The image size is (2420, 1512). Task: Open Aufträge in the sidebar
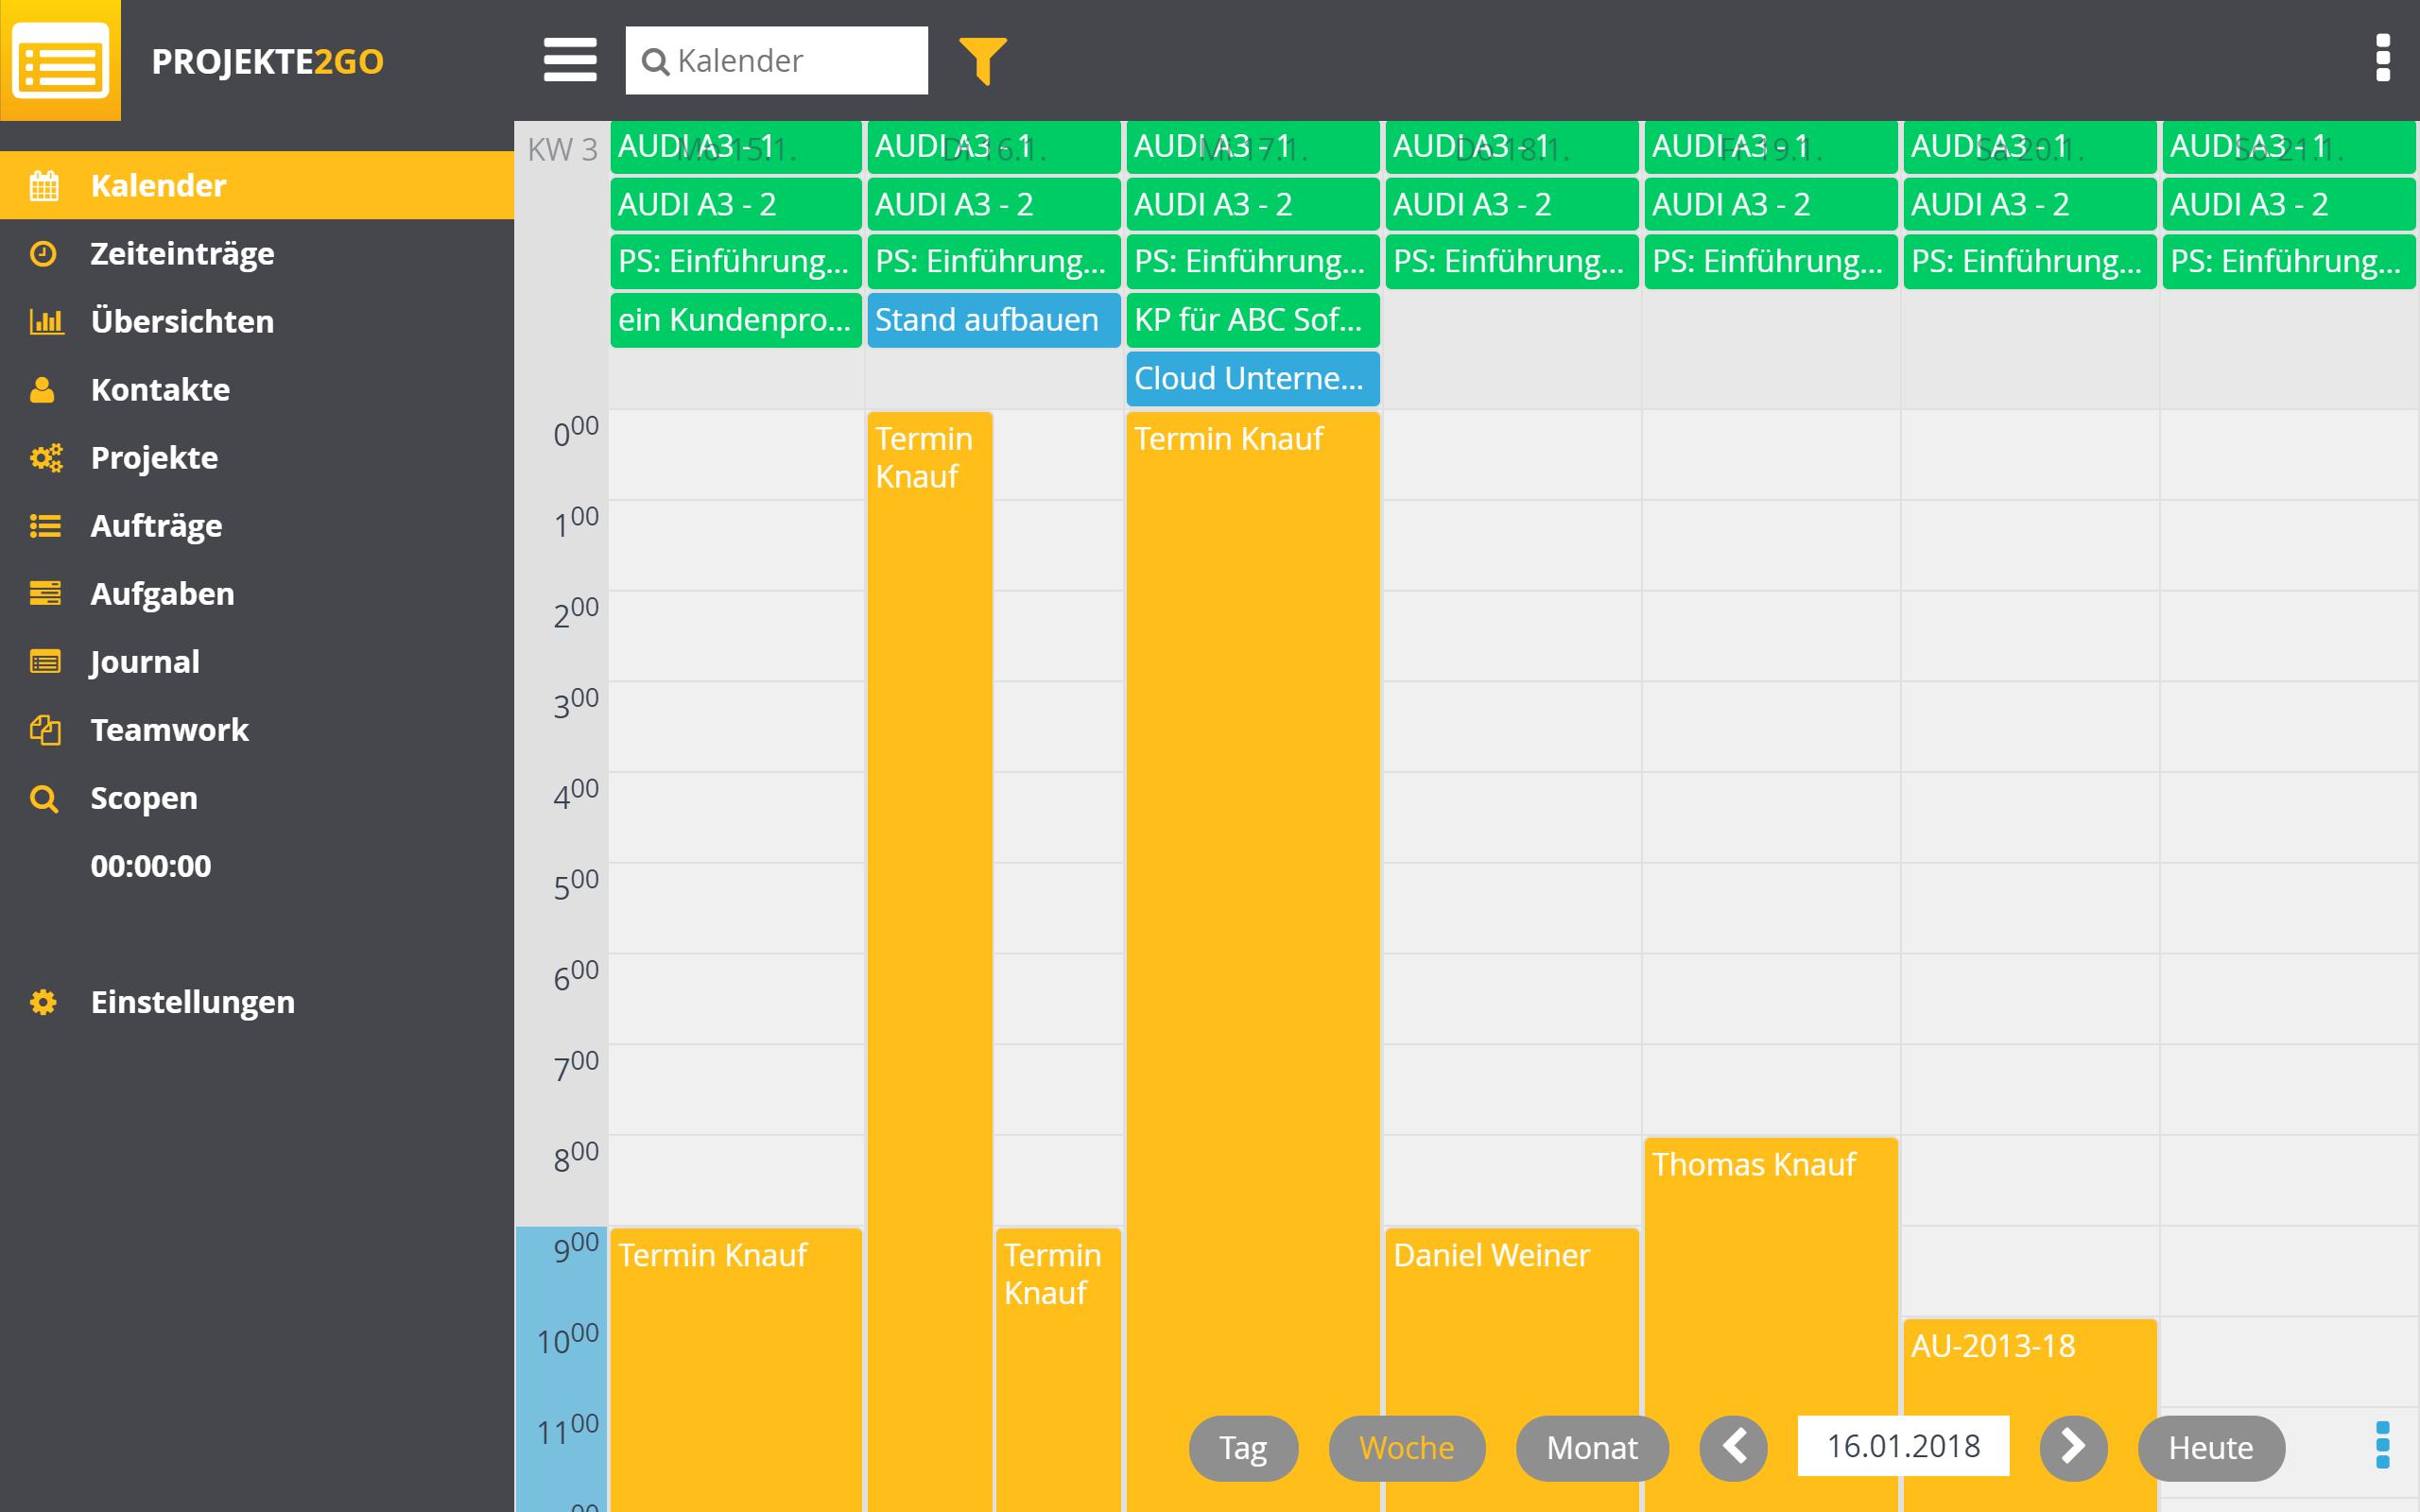tap(257, 525)
